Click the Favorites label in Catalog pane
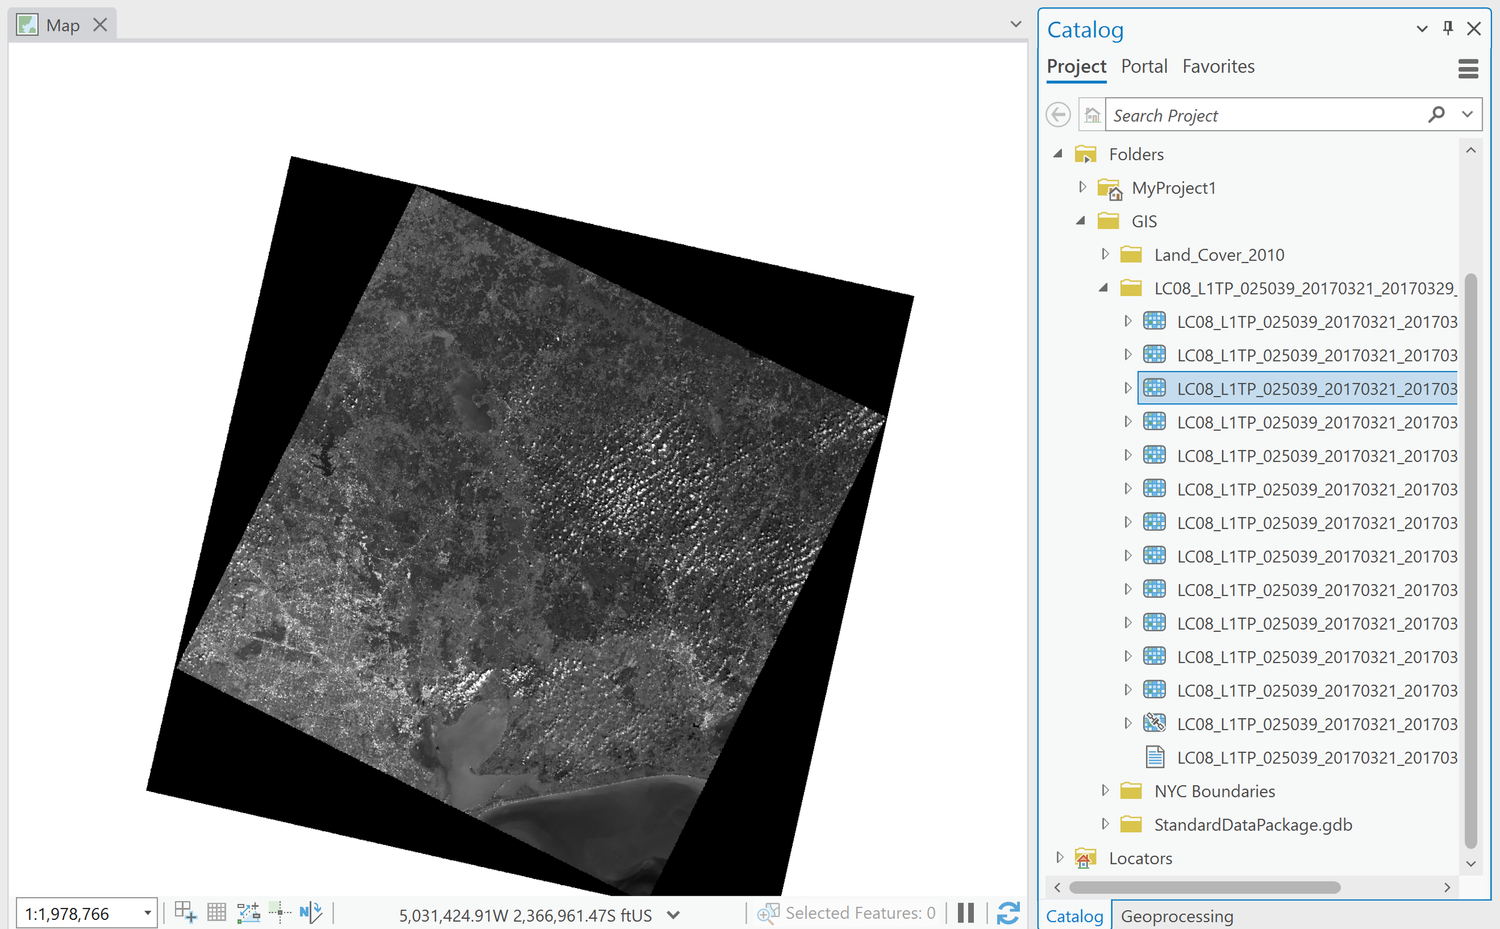The width and height of the screenshot is (1500, 929). click(1218, 66)
